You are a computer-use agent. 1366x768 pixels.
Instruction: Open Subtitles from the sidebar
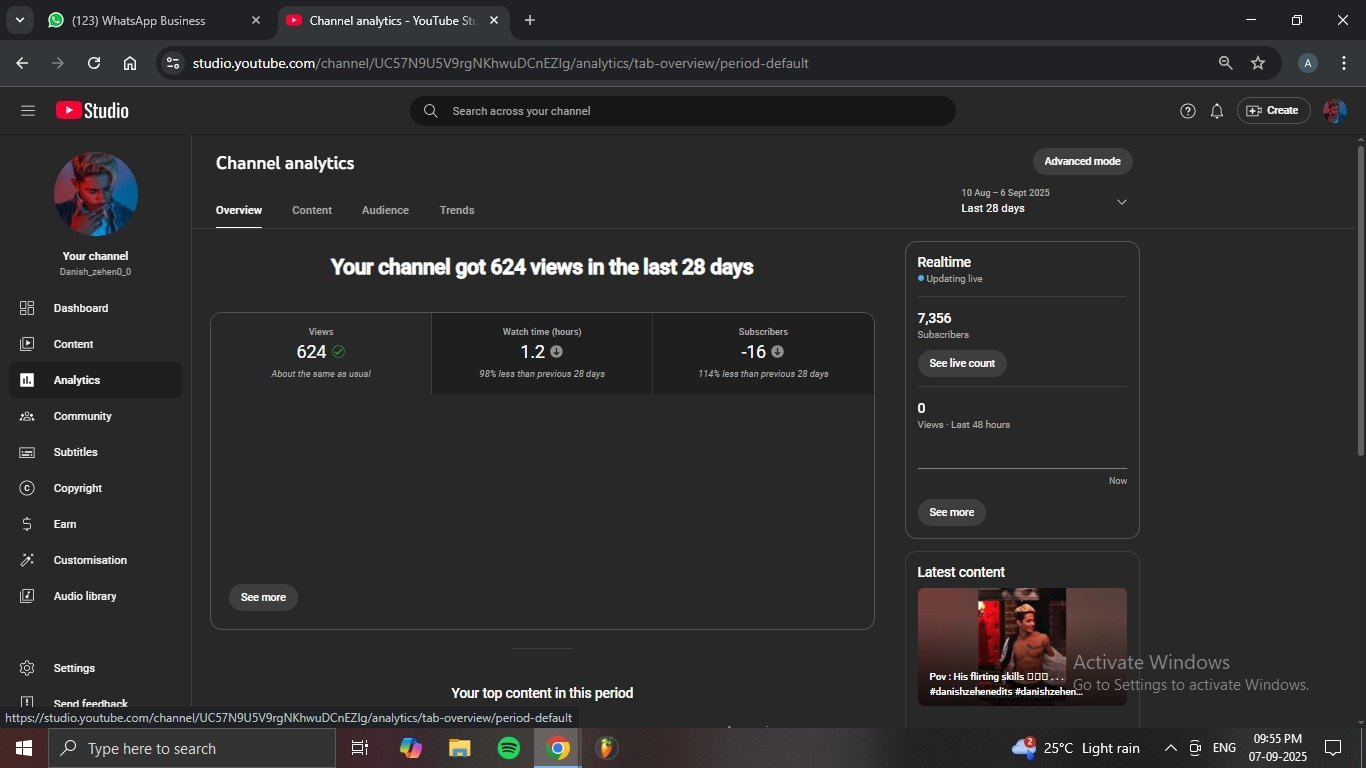(75, 452)
